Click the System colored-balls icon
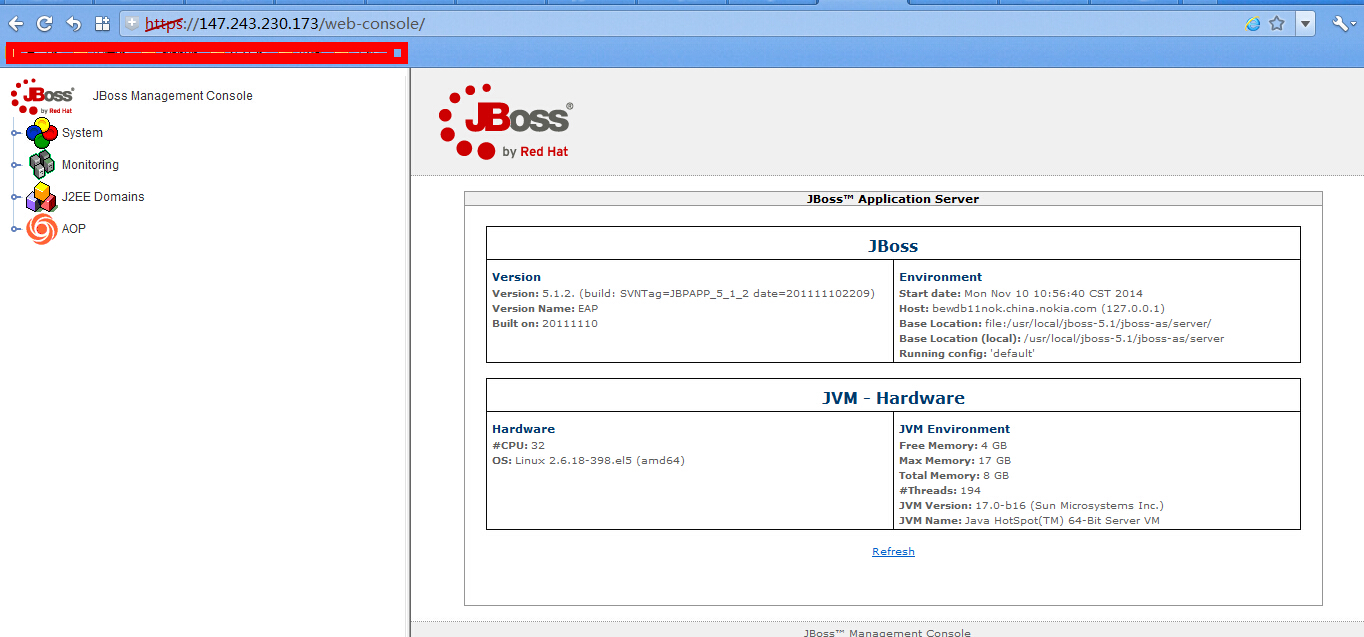 (x=41, y=133)
